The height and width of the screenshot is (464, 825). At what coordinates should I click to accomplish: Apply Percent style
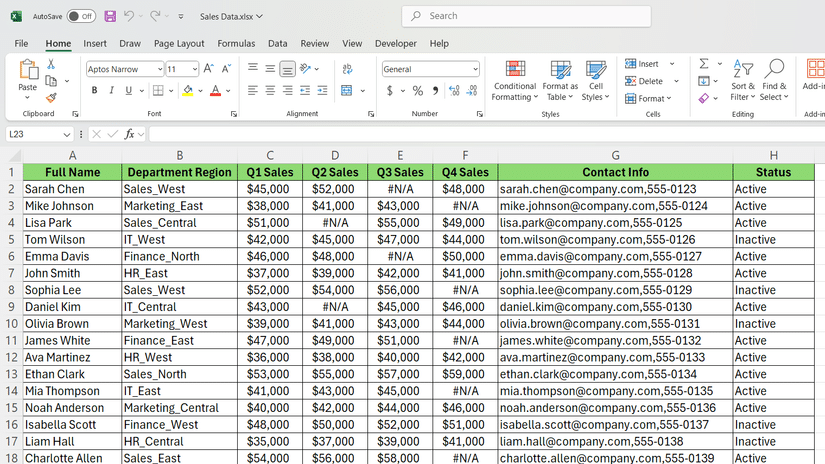tap(418, 91)
